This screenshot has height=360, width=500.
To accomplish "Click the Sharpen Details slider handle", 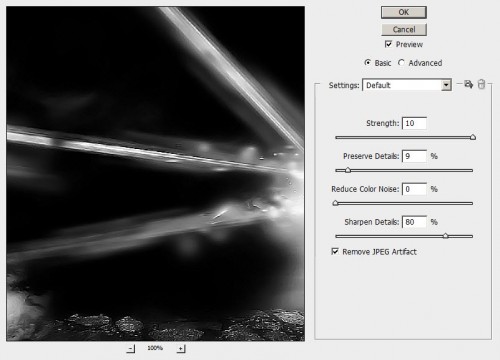I will pyautogui.click(x=446, y=236).
